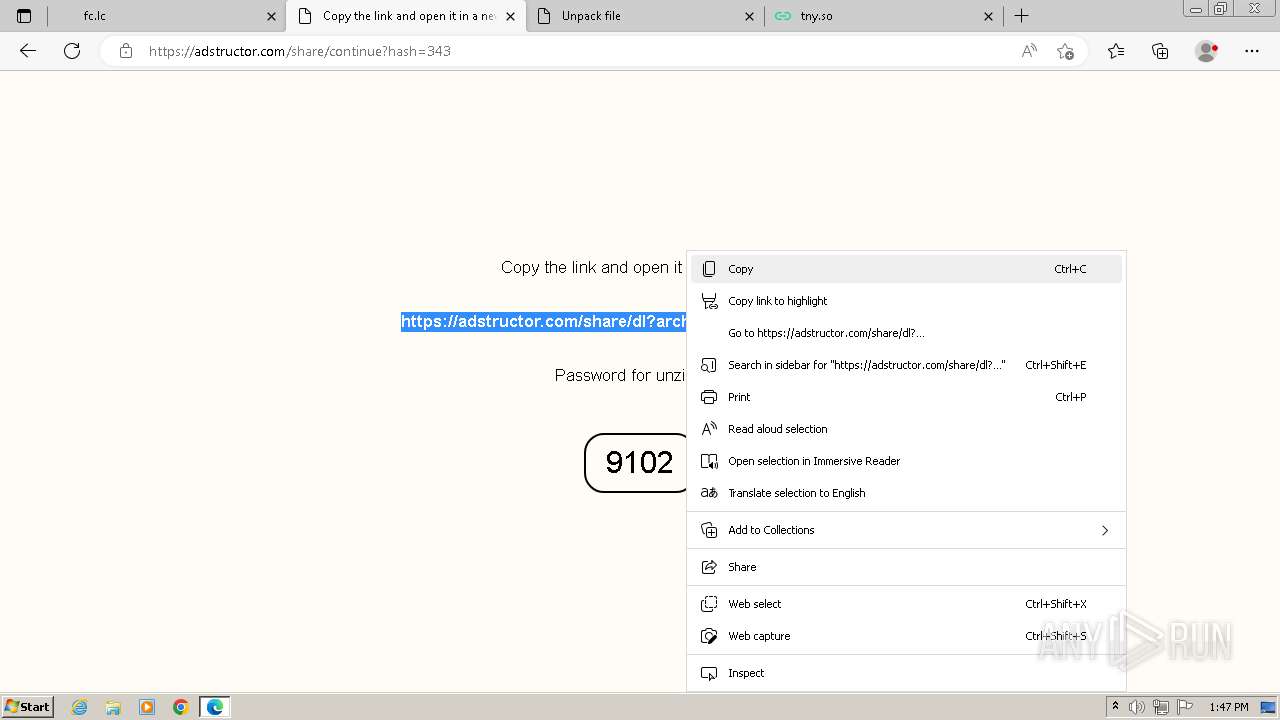This screenshot has height=720, width=1280.
Task: Open Inspect developer tools
Action: (x=906, y=673)
